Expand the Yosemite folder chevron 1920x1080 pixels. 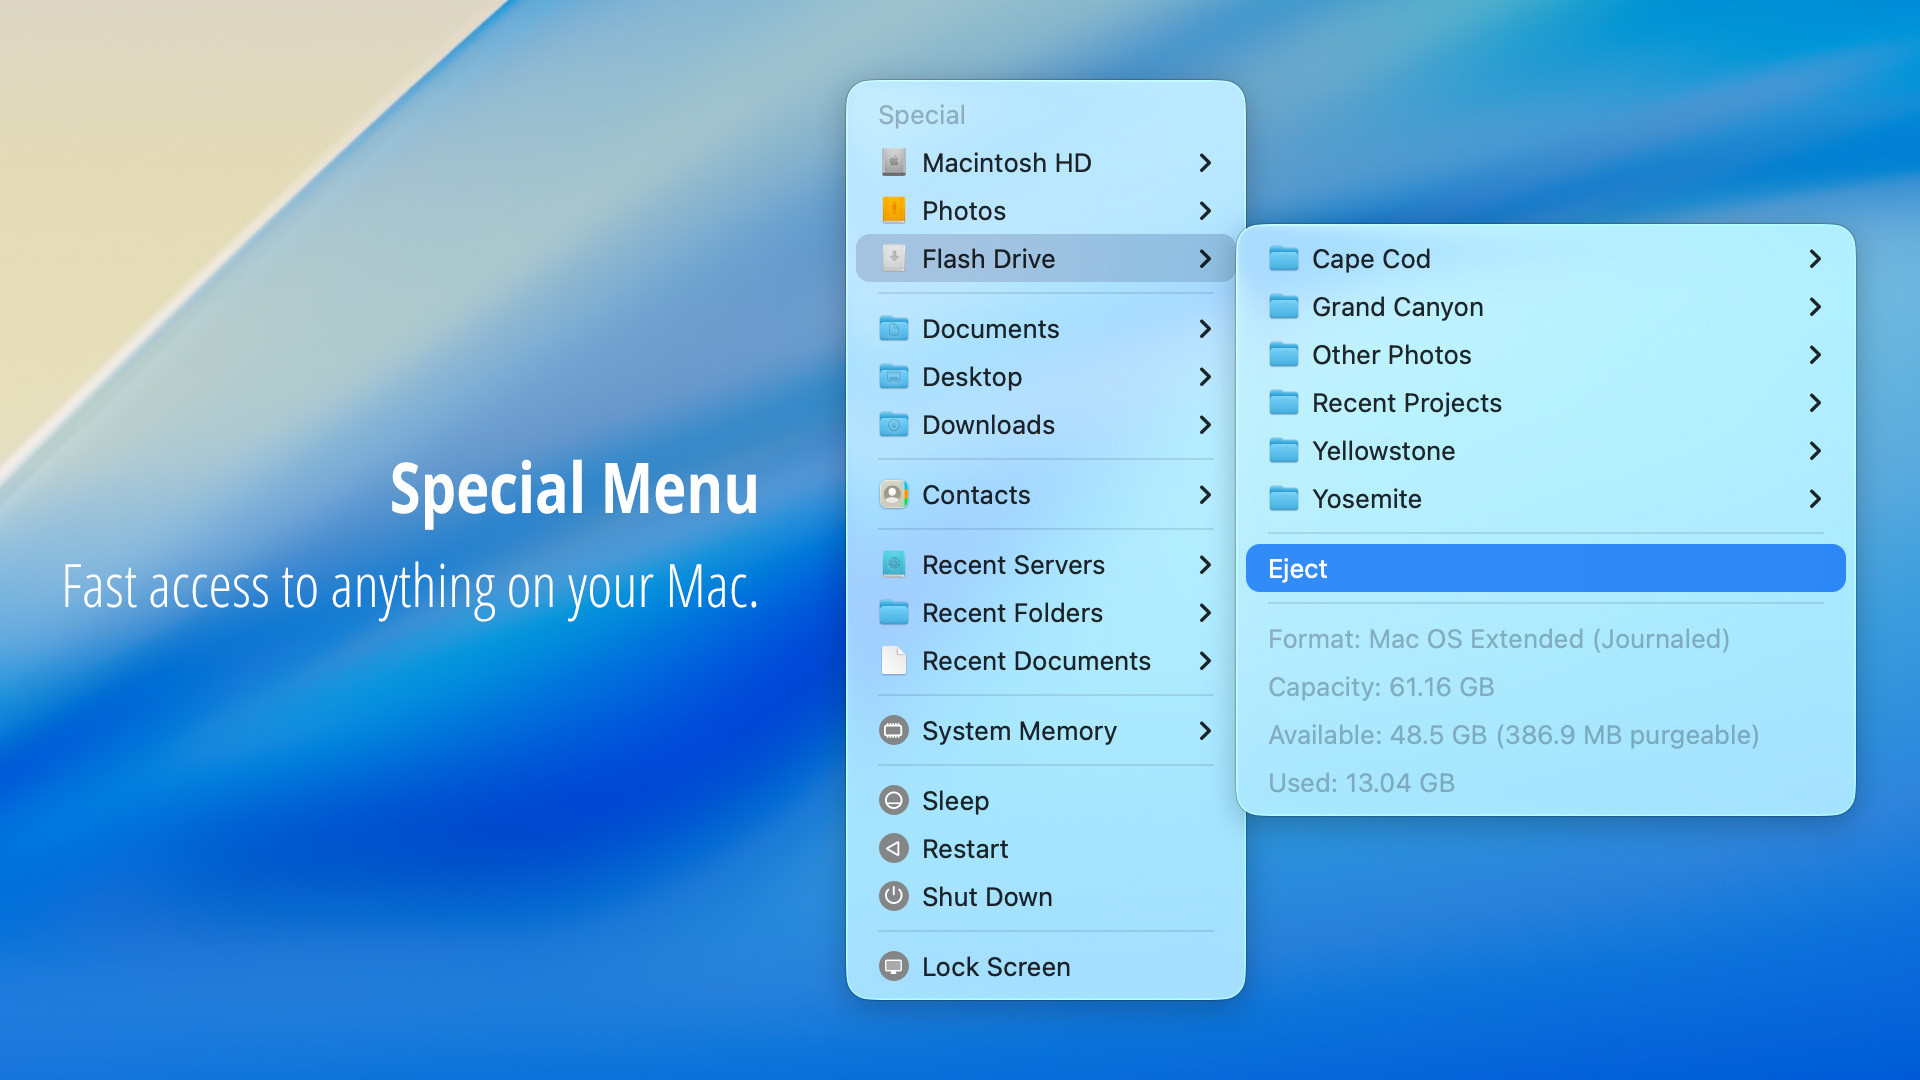(1815, 498)
